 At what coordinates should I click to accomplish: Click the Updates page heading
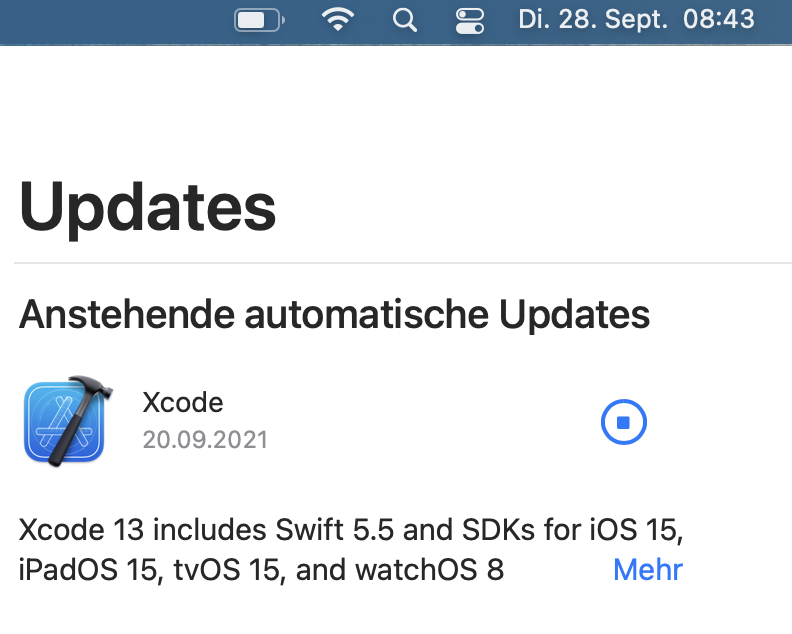tap(147, 207)
